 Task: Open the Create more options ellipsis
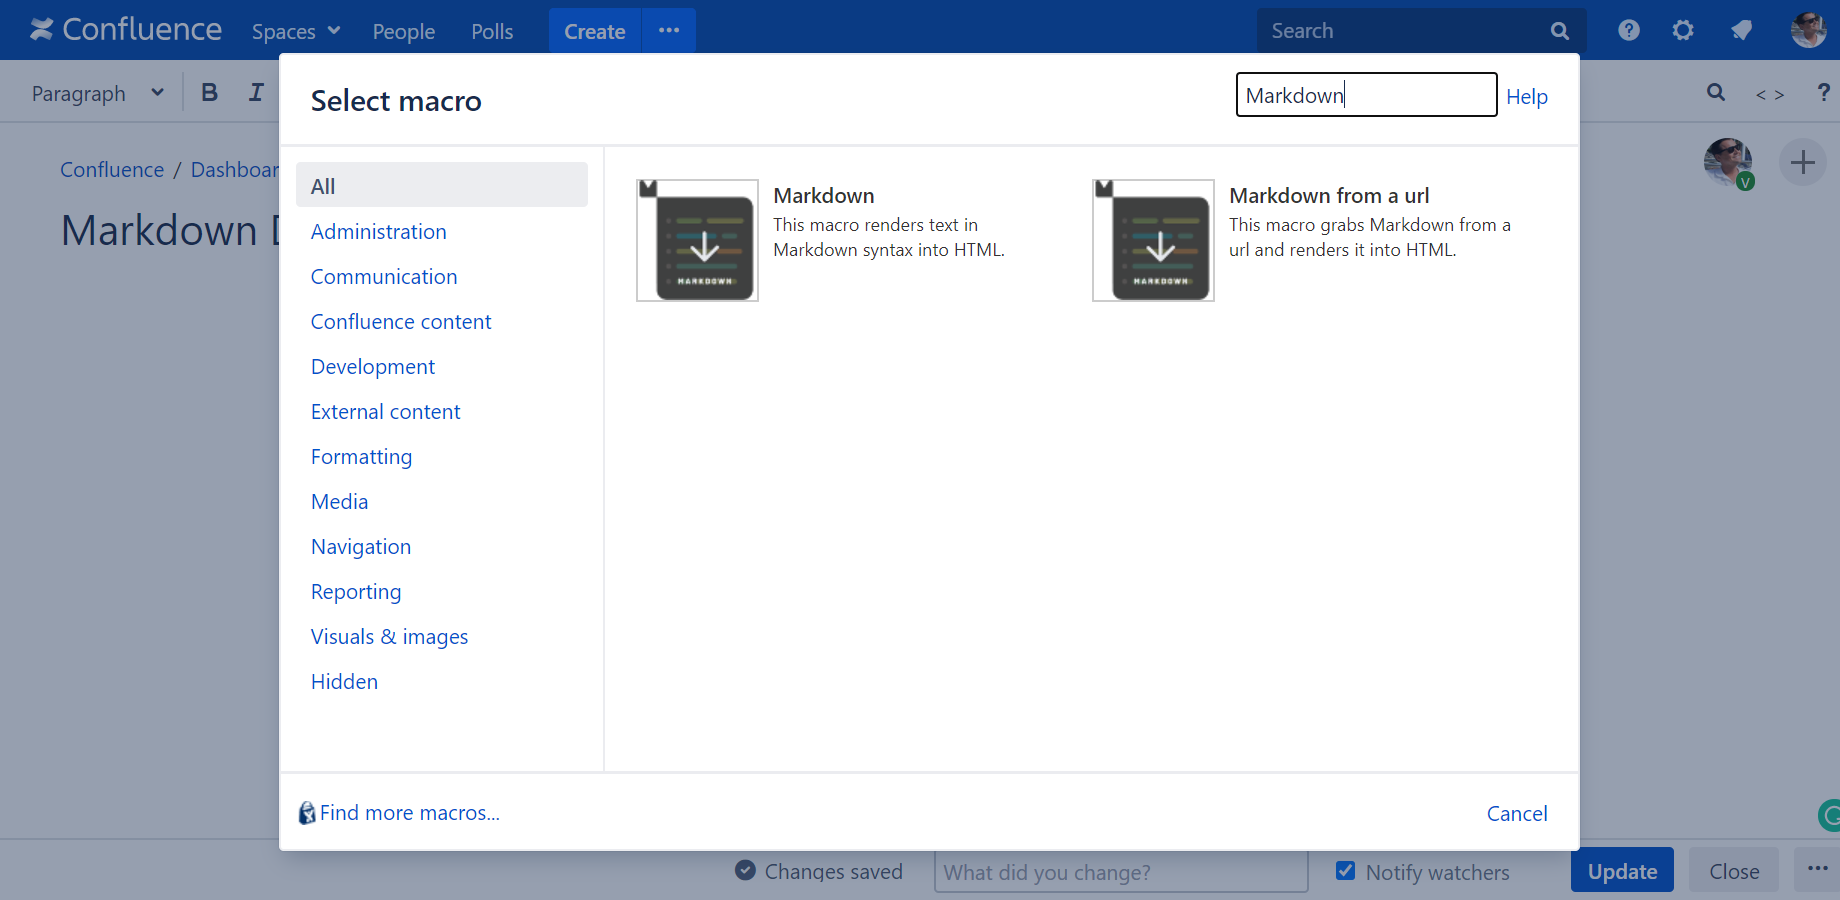[669, 31]
